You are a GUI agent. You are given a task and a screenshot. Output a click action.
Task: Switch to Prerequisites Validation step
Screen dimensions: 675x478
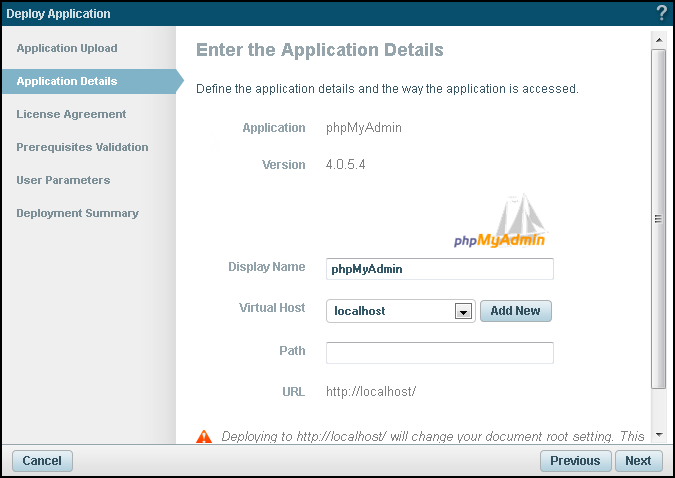(82, 147)
